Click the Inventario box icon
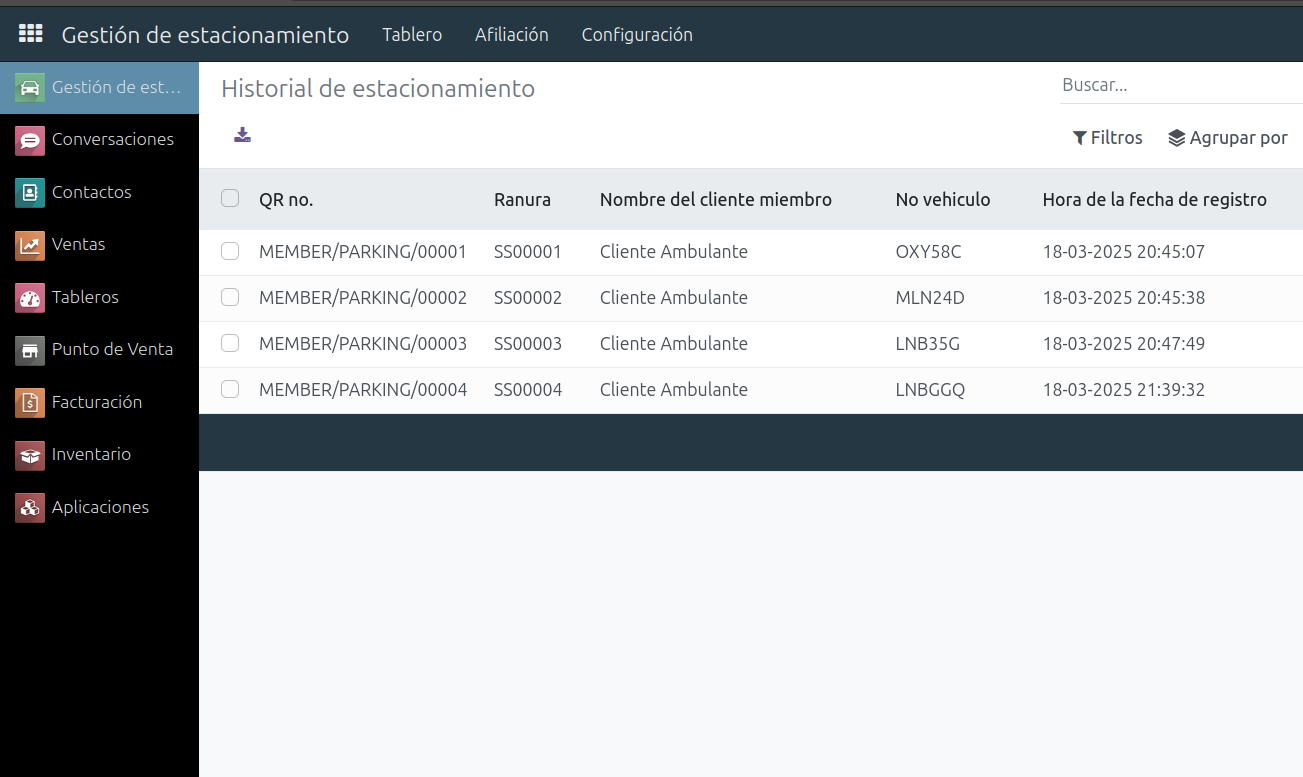The height and width of the screenshot is (777, 1303). 30,455
